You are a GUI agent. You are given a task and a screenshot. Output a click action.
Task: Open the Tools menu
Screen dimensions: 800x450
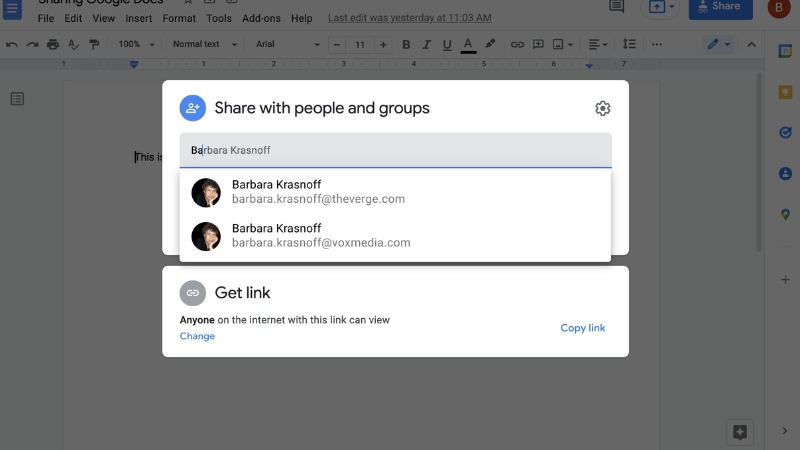(x=219, y=18)
